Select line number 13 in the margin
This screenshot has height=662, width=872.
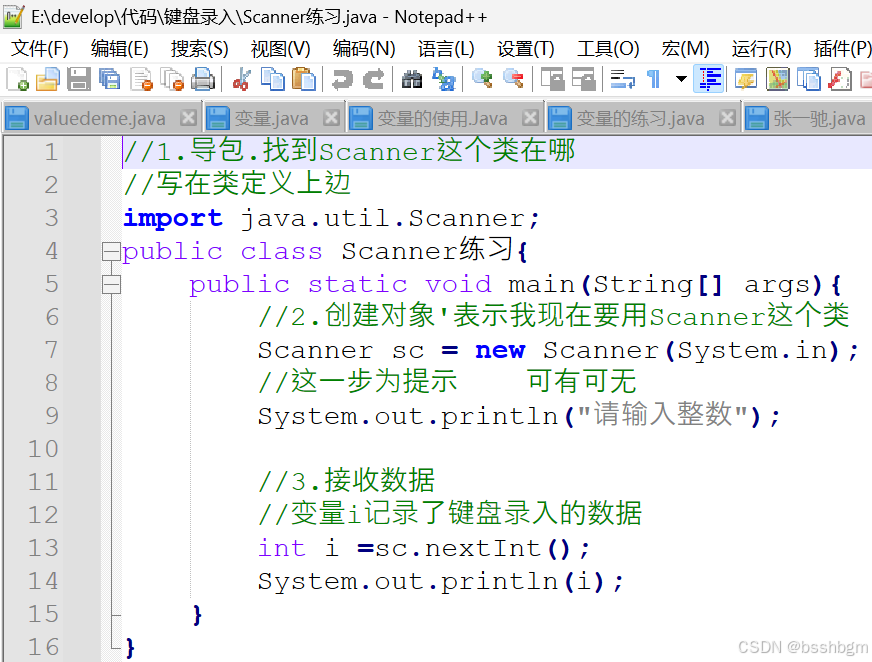coord(42,548)
